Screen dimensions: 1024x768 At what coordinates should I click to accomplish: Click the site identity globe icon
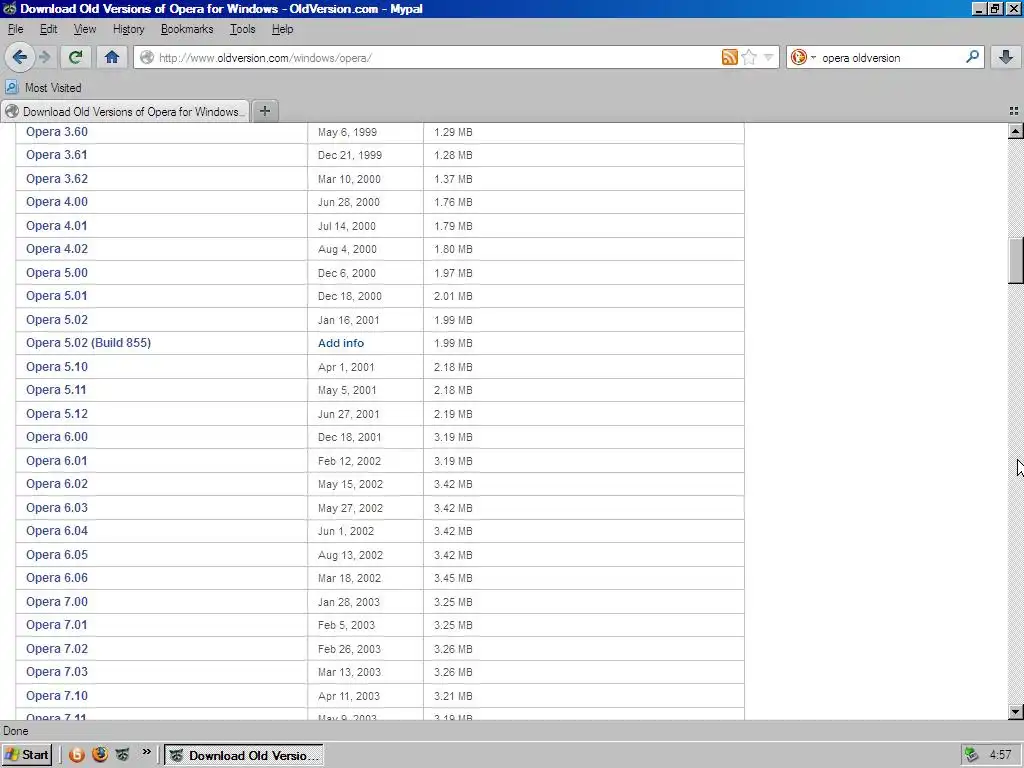[x=147, y=57]
